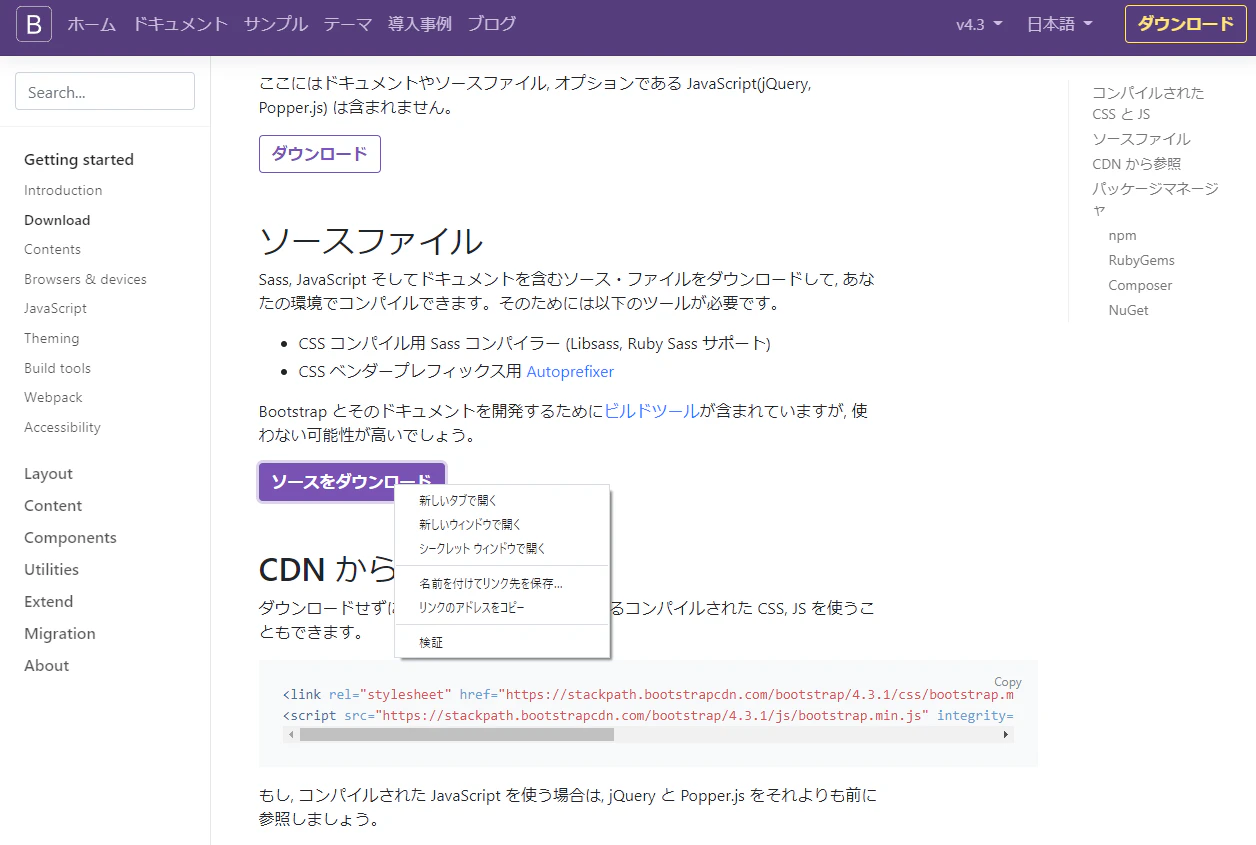Jump to NuGet in table of contents
Image resolution: width=1256 pixels, height=845 pixels.
point(1128,310)
